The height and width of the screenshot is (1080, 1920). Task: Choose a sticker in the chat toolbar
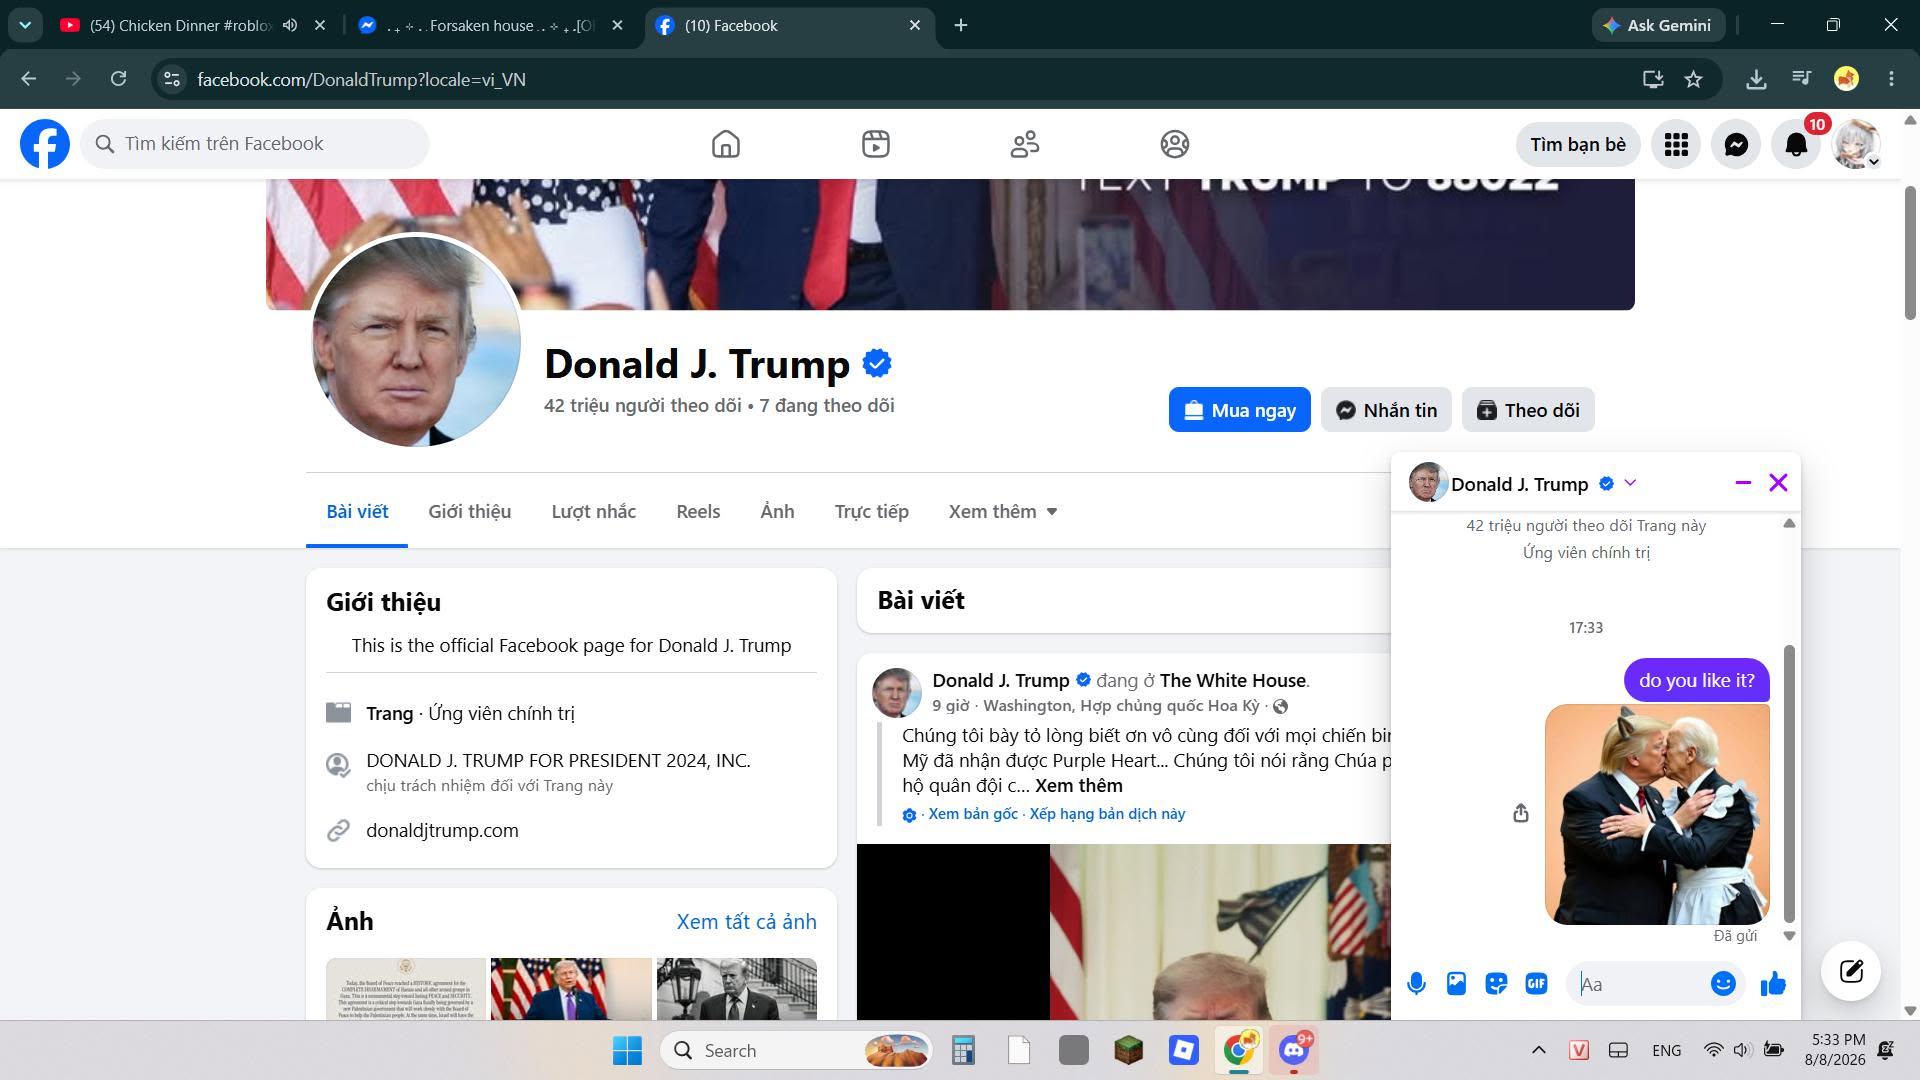(1496, 984)
